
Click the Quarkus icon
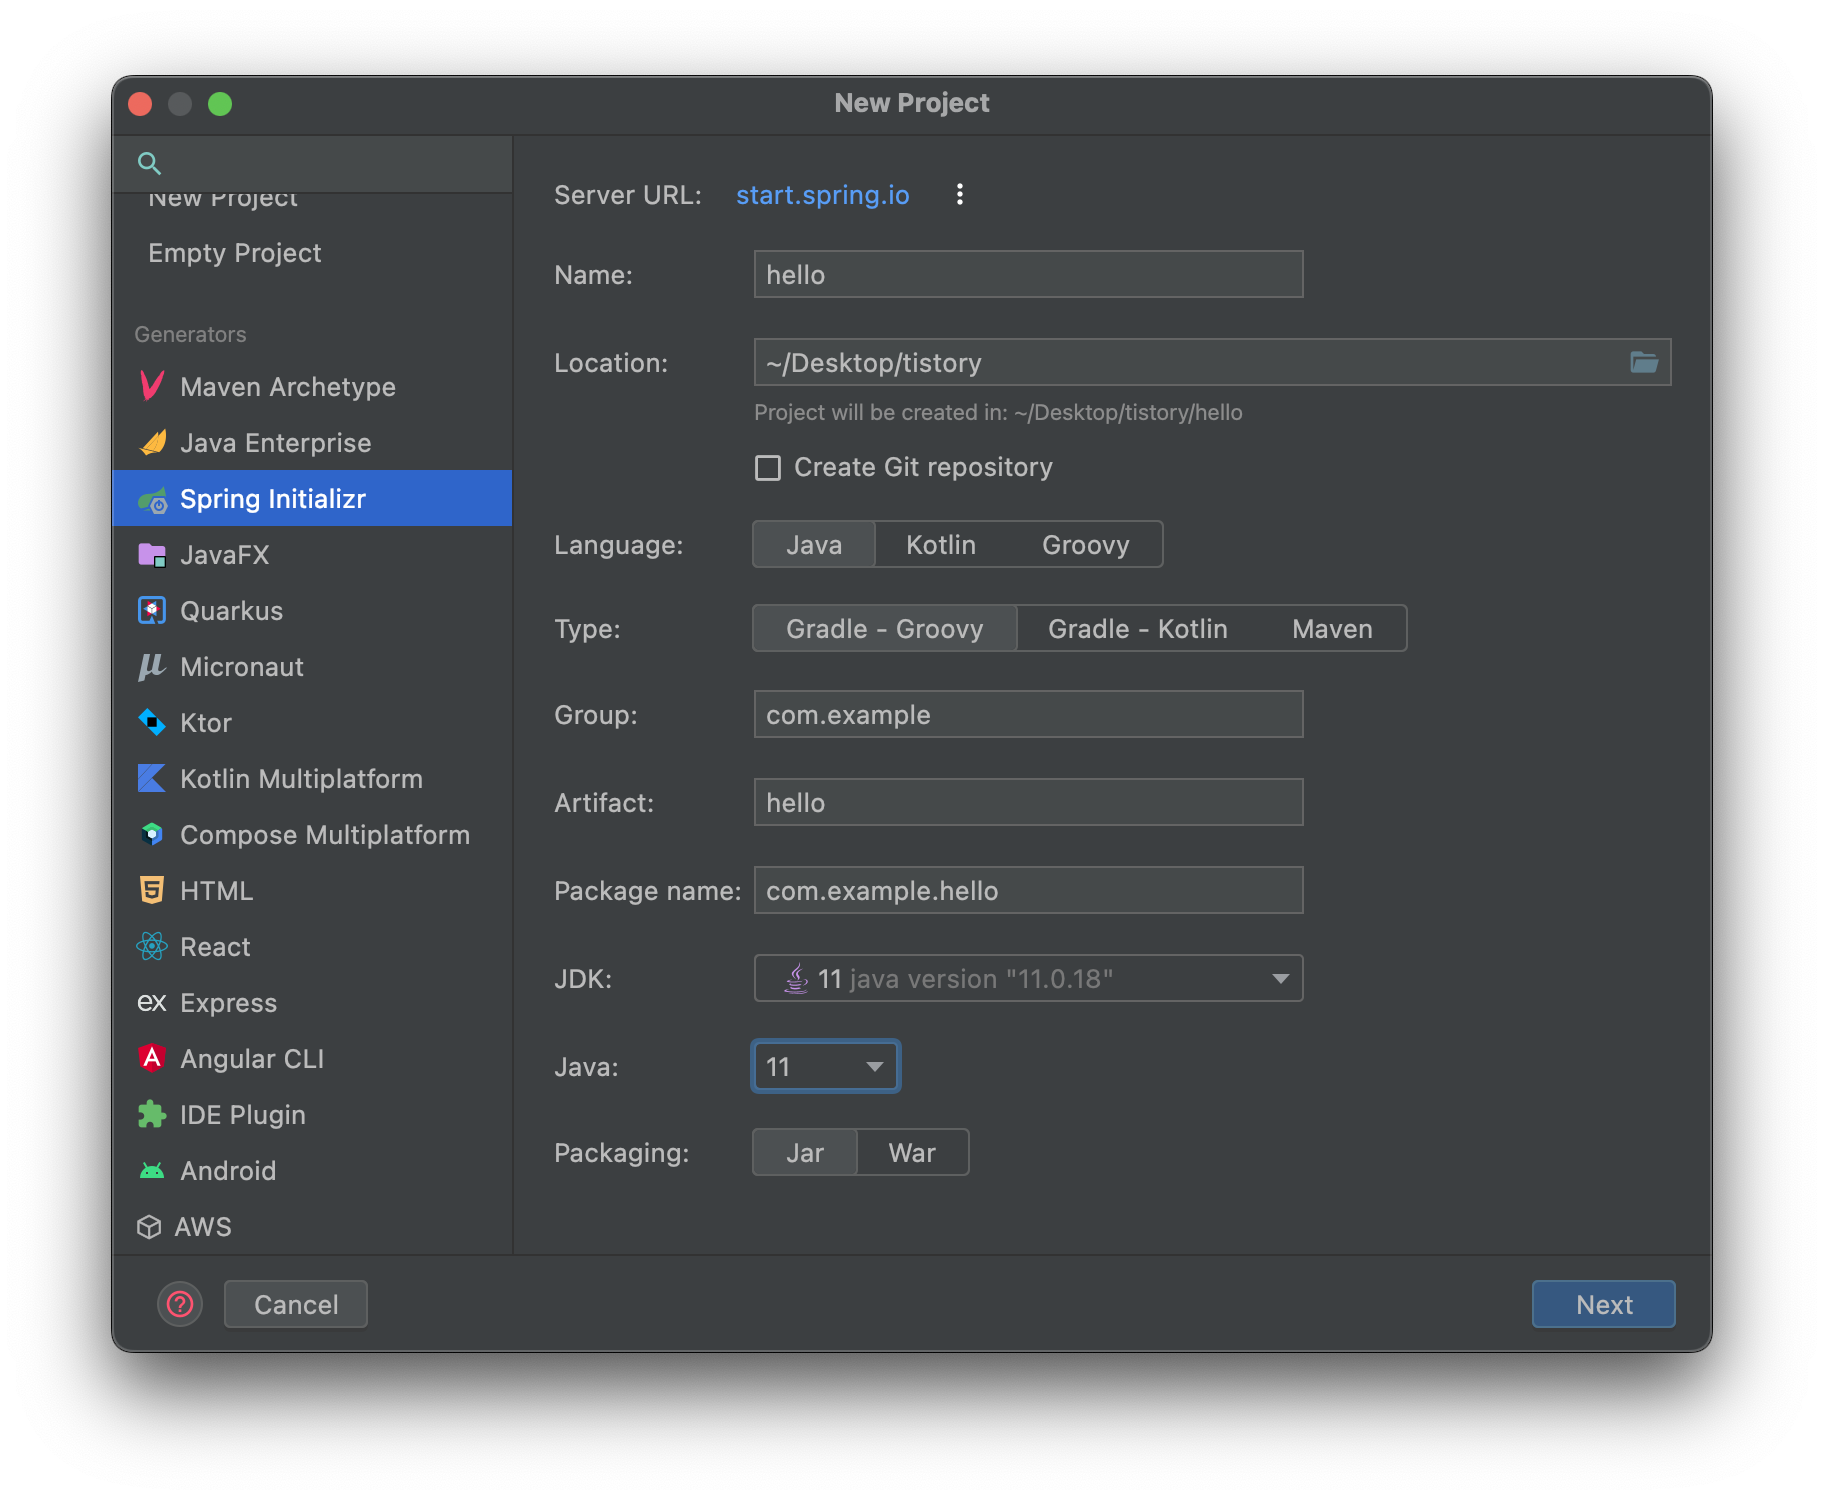152,610
